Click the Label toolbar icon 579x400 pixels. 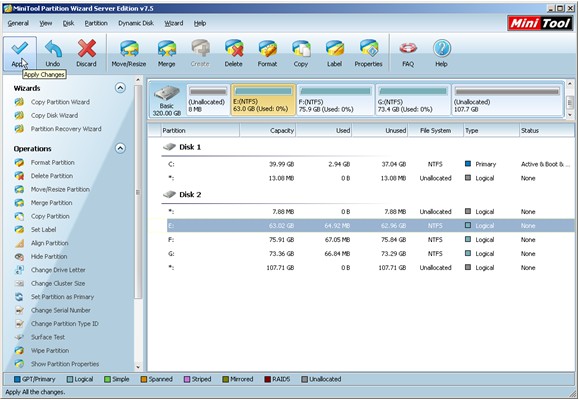point(335,48)
